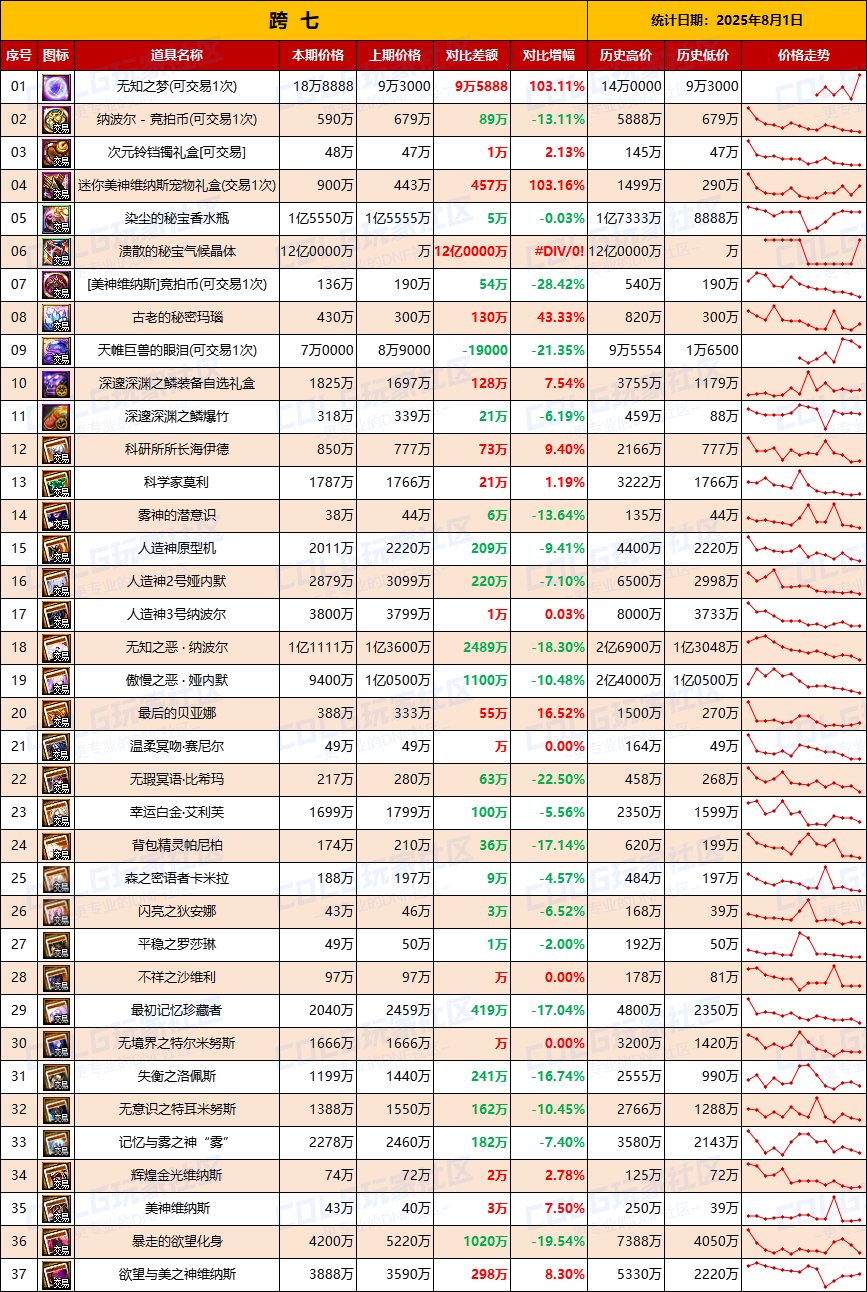Click the icon for 天帷巨兽的眼泪
The height and width of the screenshot is (1292, 867).
coord(56,351)
